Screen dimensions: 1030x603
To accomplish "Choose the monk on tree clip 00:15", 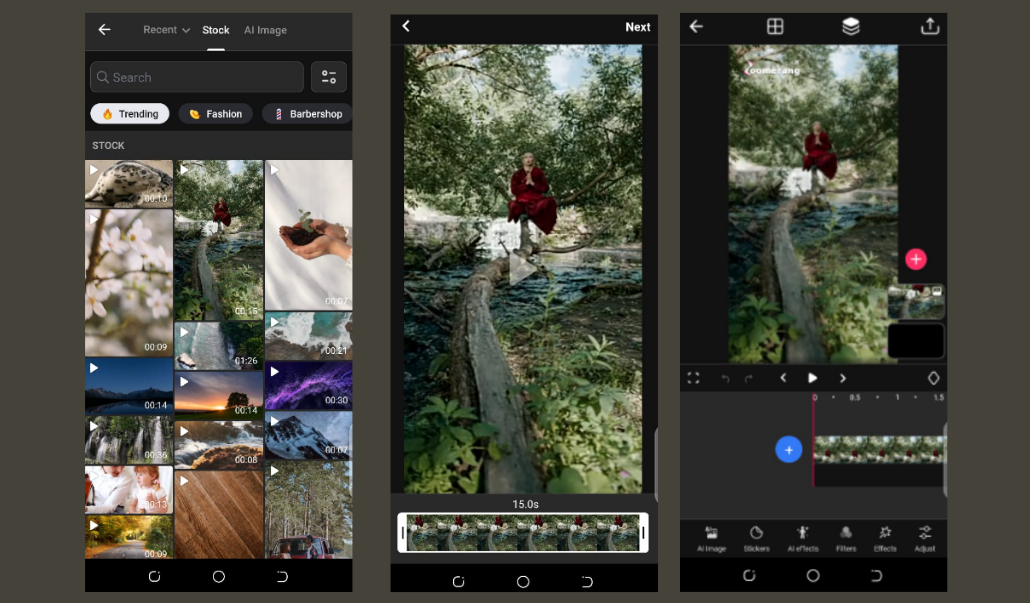I will [x=219, y=240].
